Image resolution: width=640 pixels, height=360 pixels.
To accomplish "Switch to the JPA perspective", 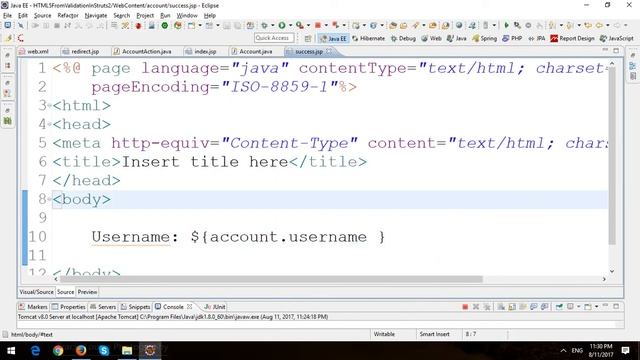I will (x=537, y=38).
